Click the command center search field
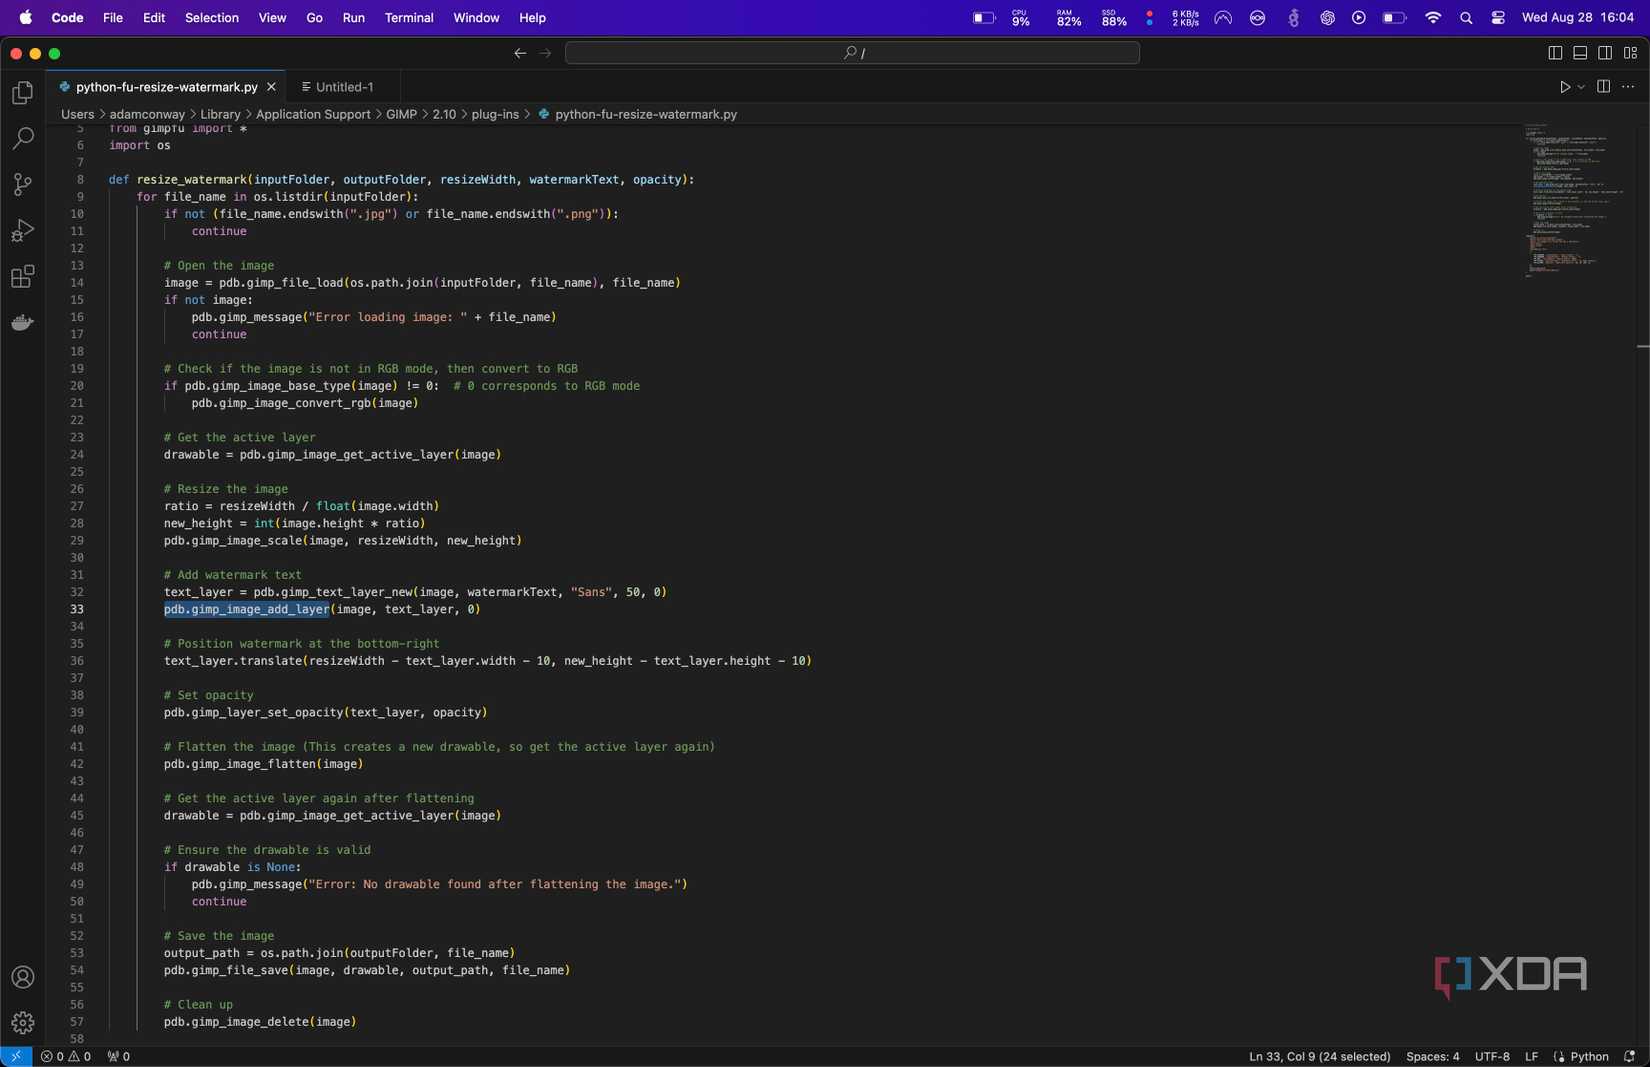This screenshot has width=1650, height=1067. pyautogui.click(x=851, y=53)
